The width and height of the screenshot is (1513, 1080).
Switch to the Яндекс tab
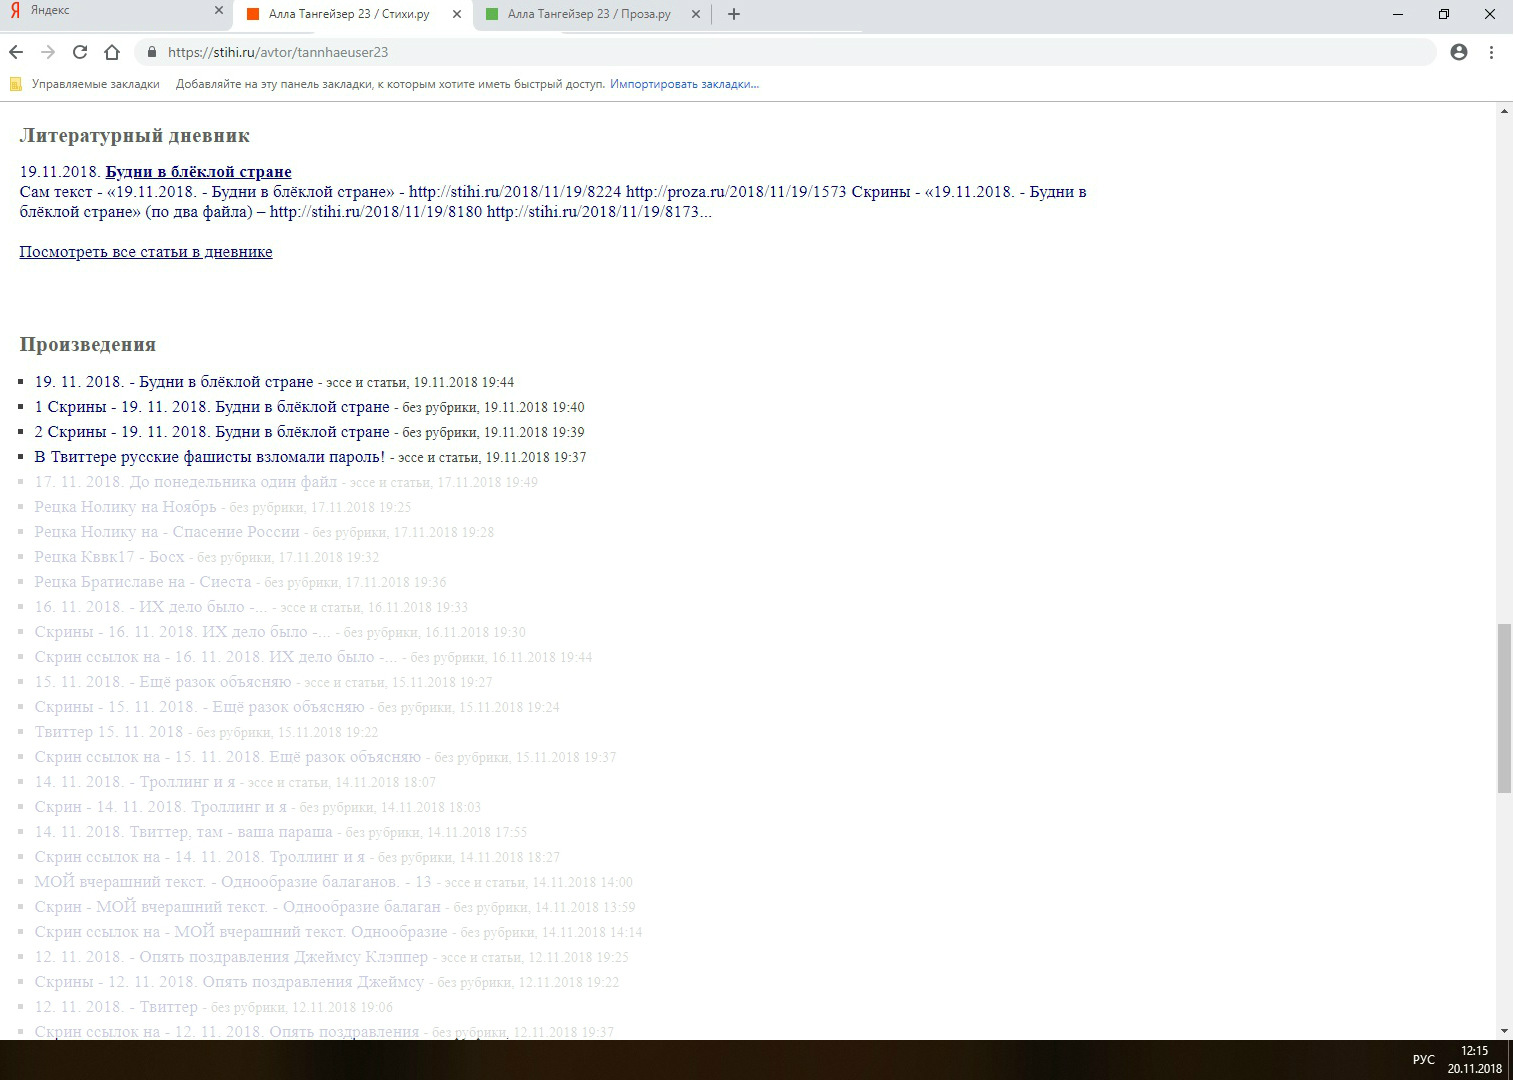coord(100,11)
